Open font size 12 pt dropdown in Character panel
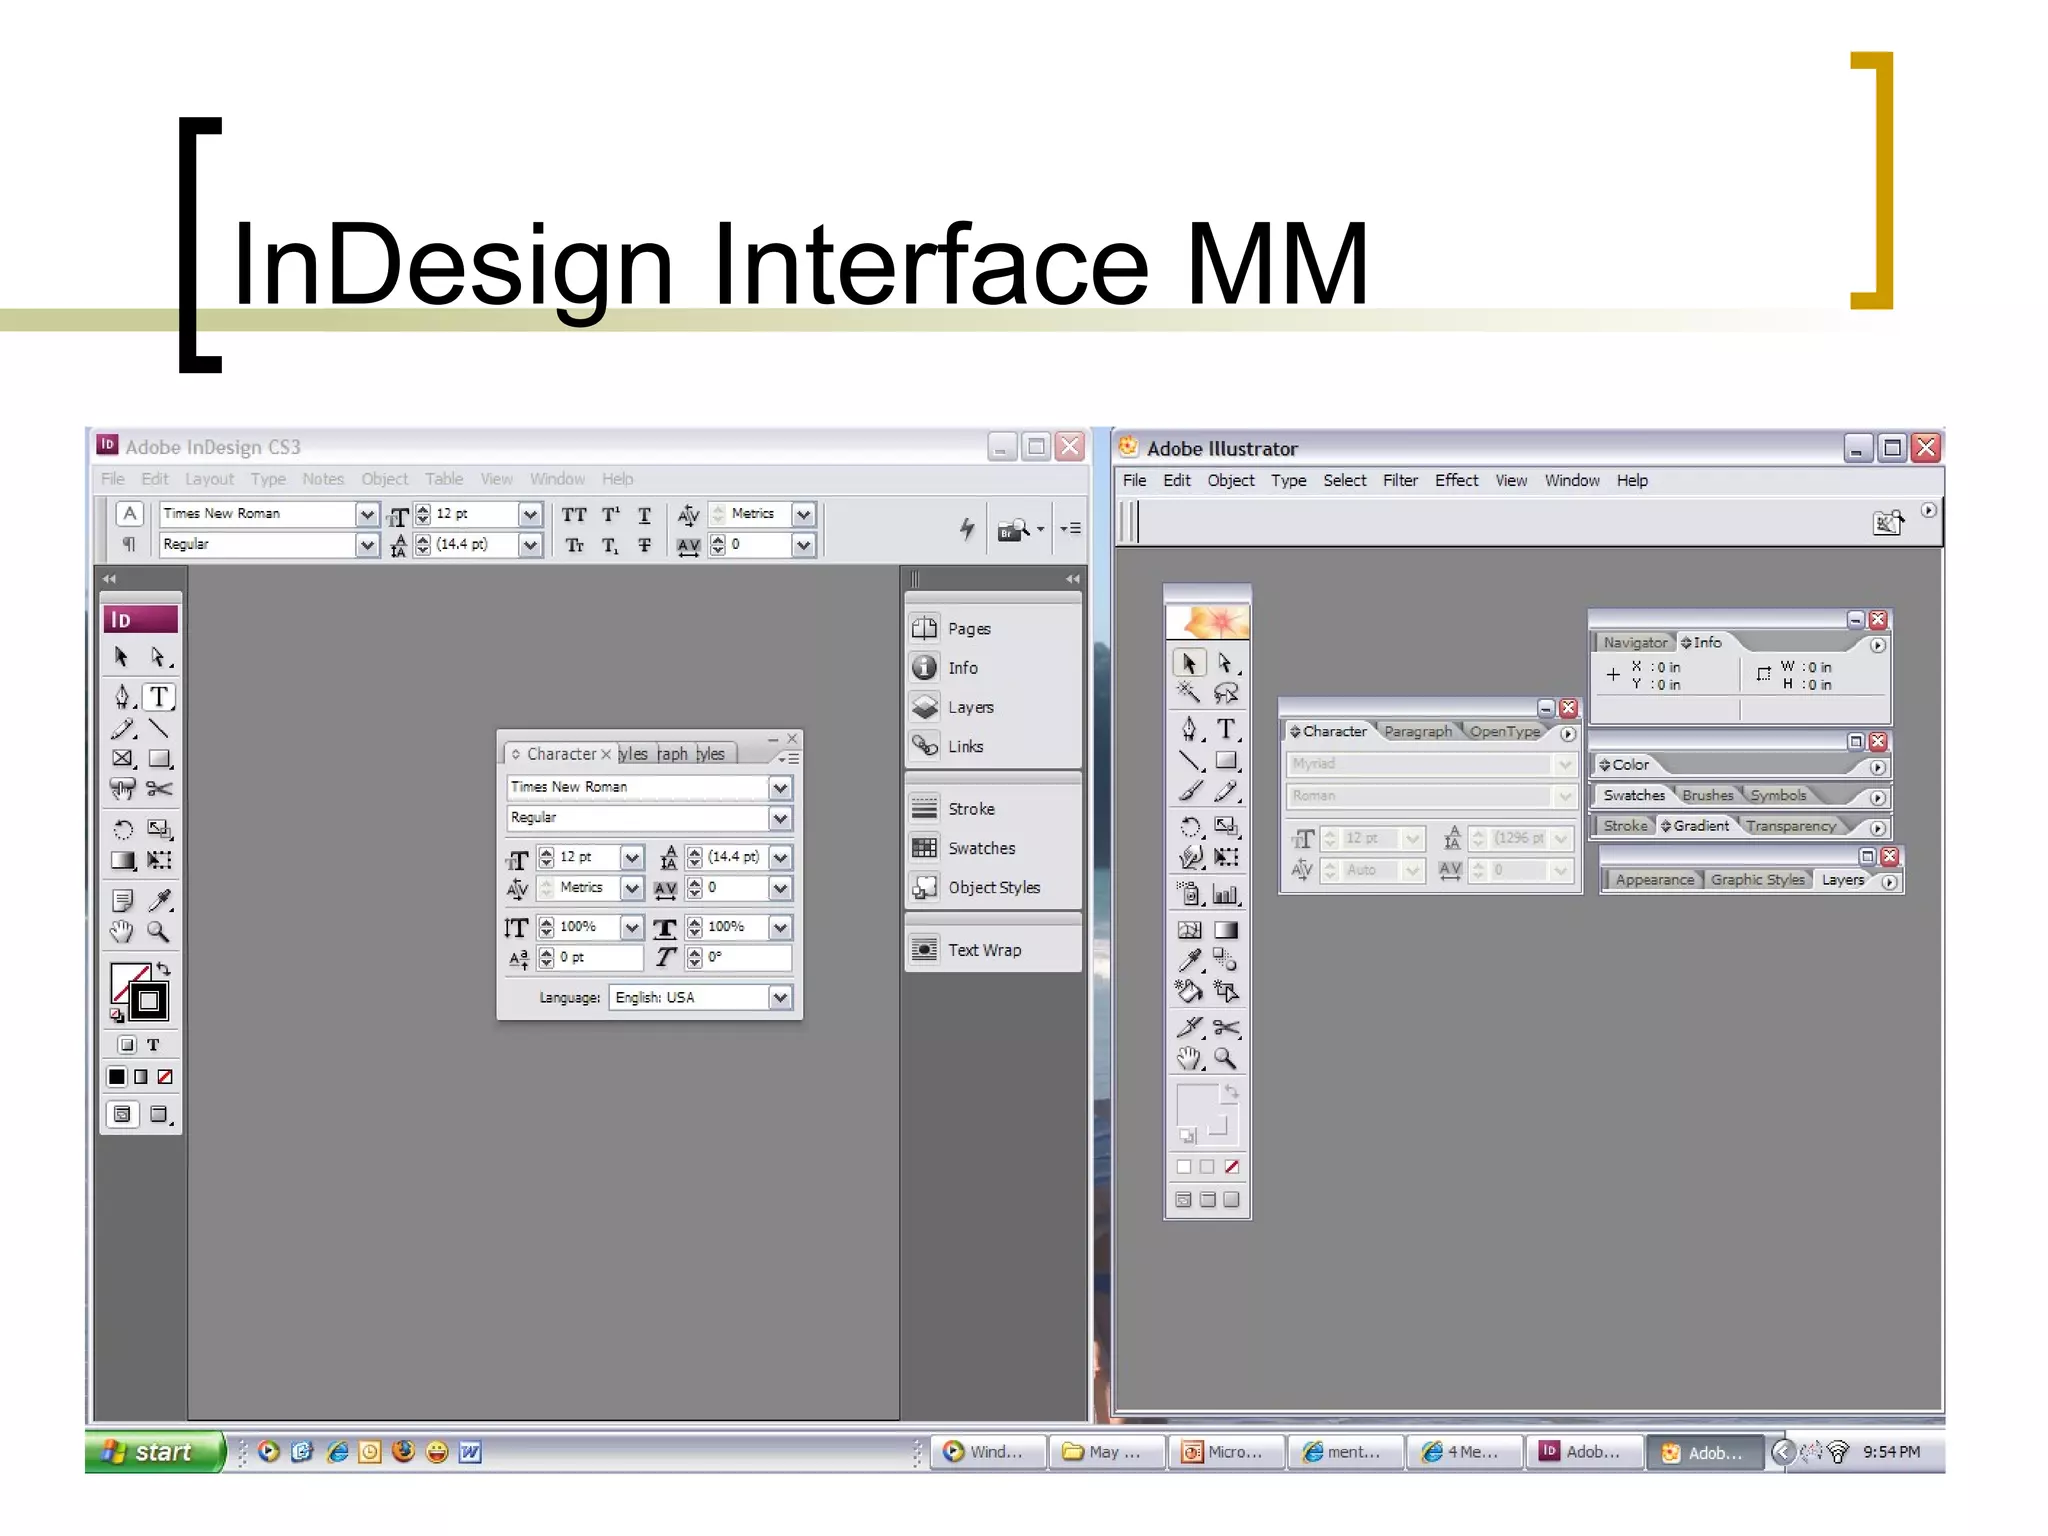Image resolution: width=2048 pixels, height=1536 pixels. click(631, 857)
